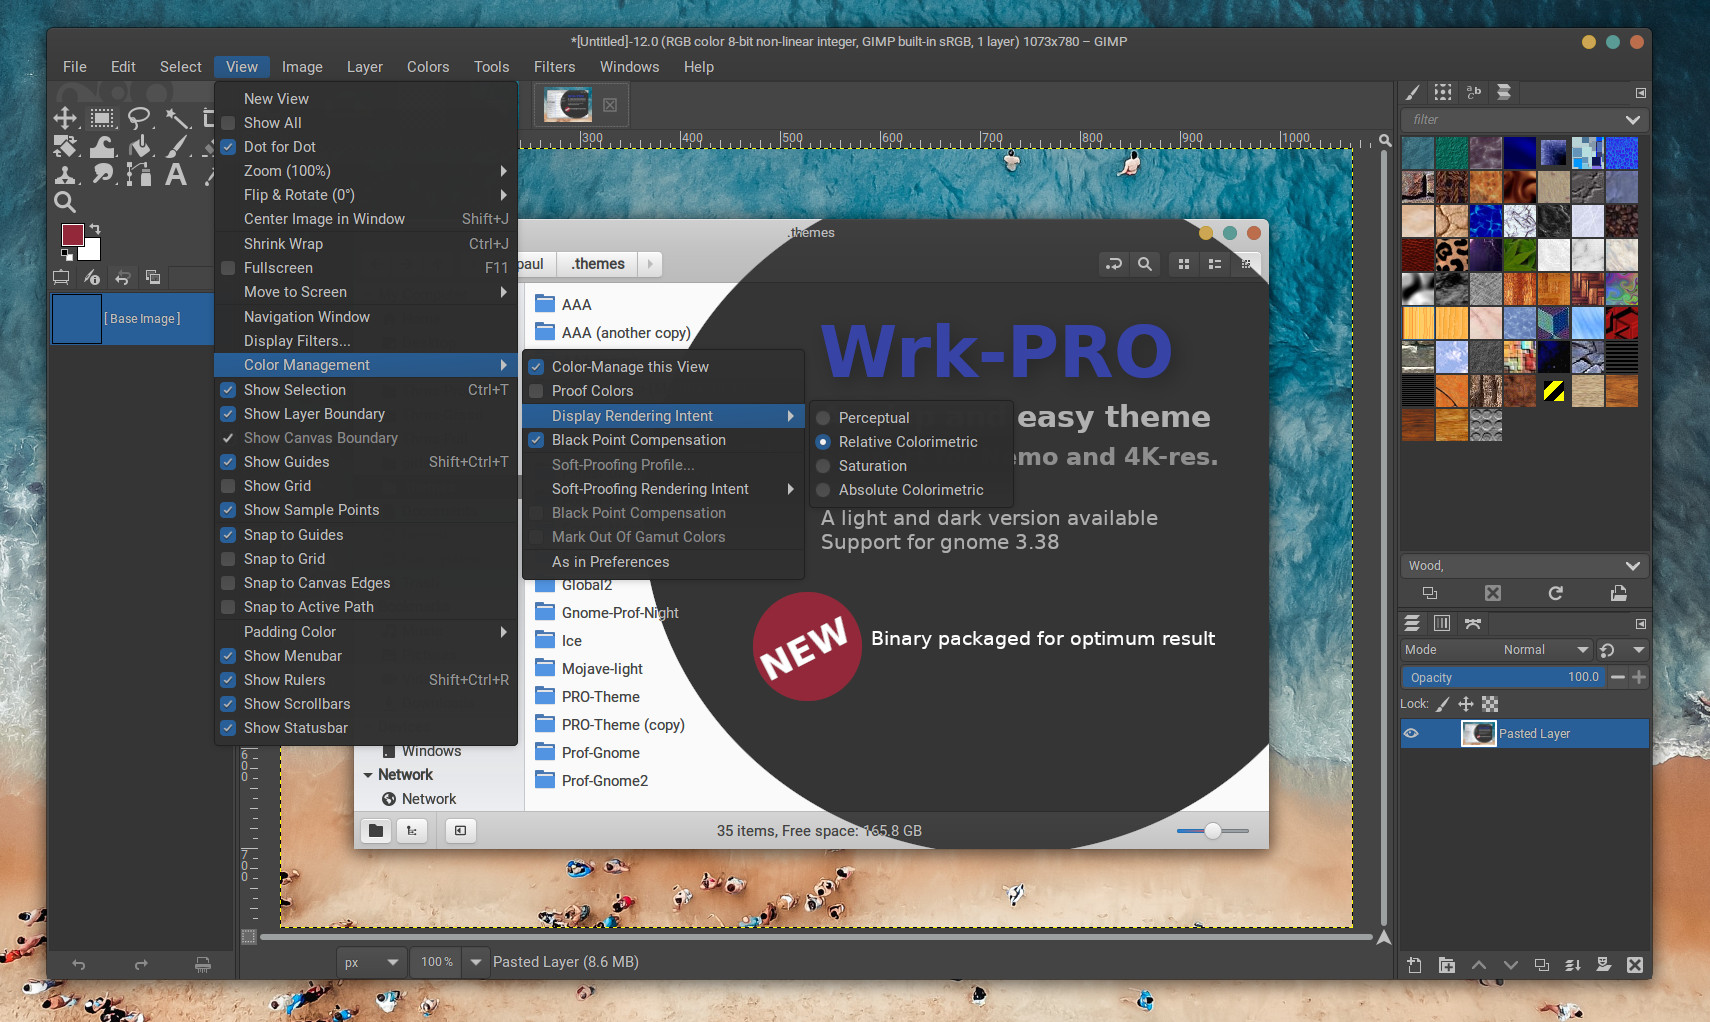Click the foreground color swatch

(x=71, y=233)
